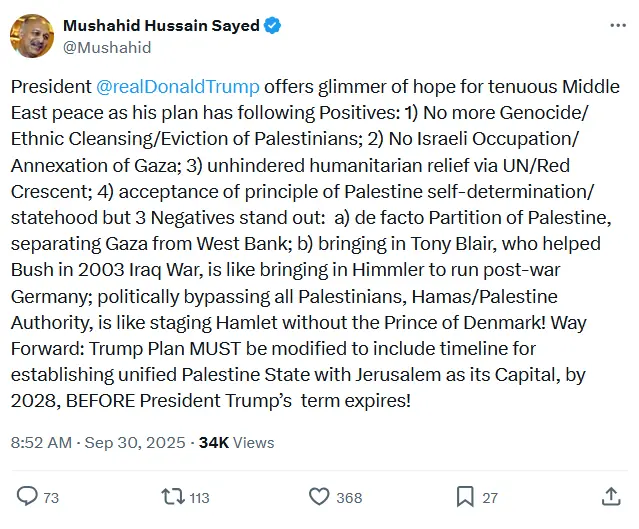Viewport: 639px width, 529px height.
Task: Click the 27 bookmarks count
Action: point(490,497)
